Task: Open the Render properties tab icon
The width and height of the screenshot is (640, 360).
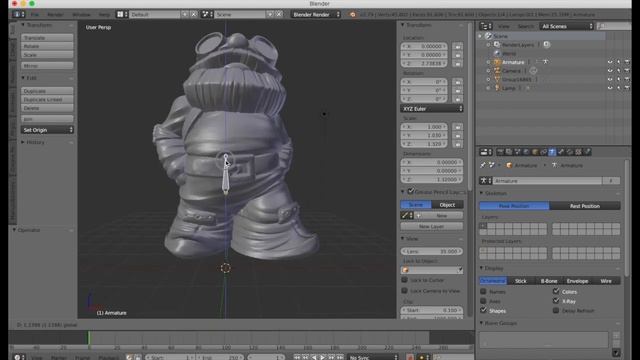Action: (500, 152)
